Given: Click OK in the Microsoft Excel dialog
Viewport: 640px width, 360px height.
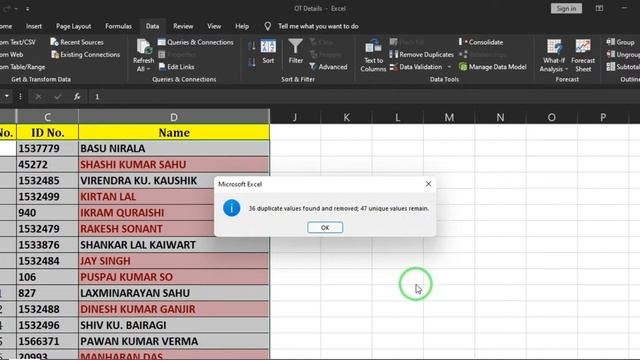Looking at the screenshot, I should [325, 228].
